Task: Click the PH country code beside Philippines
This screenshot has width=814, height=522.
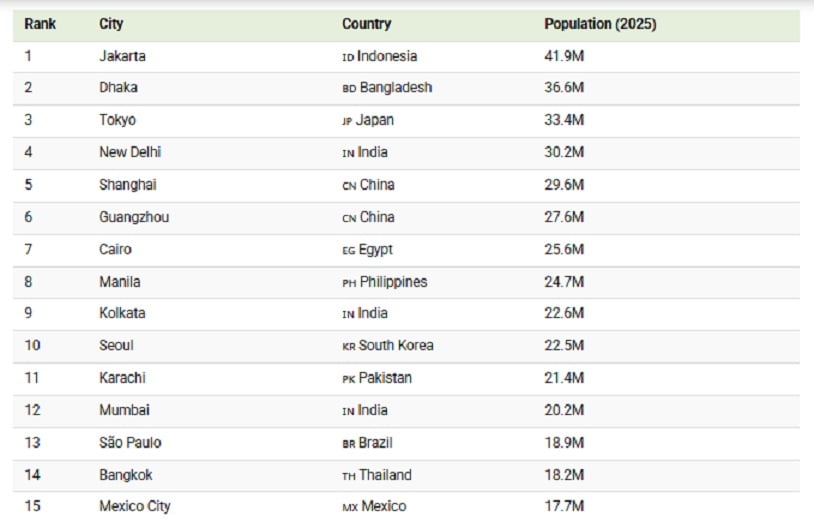Action: (349, 283)
